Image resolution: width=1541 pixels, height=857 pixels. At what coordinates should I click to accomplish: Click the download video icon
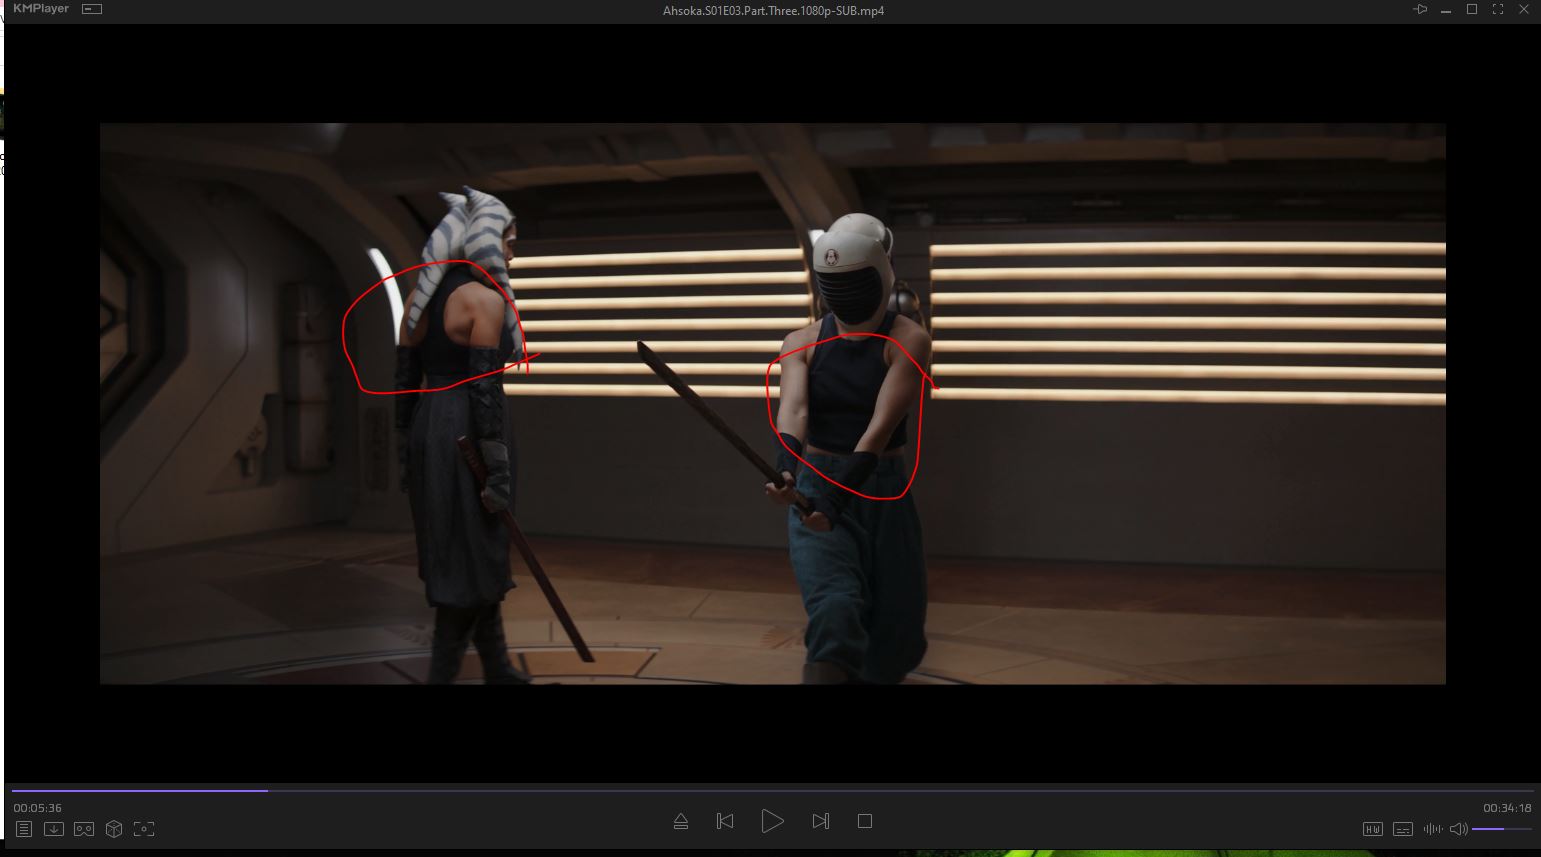click(x=54, y=829)
